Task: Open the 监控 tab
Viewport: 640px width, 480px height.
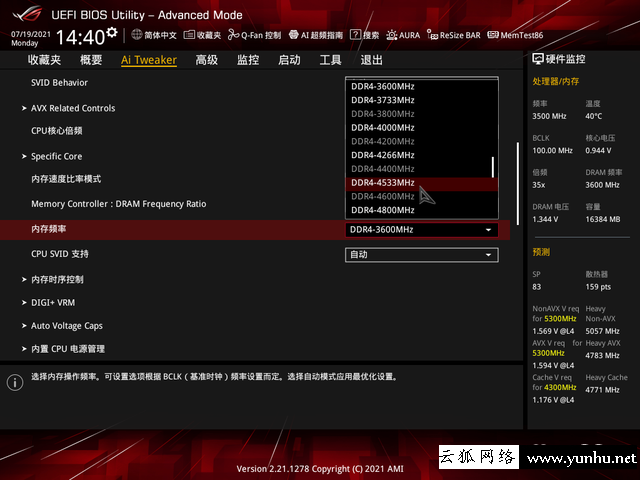Action: pos(248,60)
